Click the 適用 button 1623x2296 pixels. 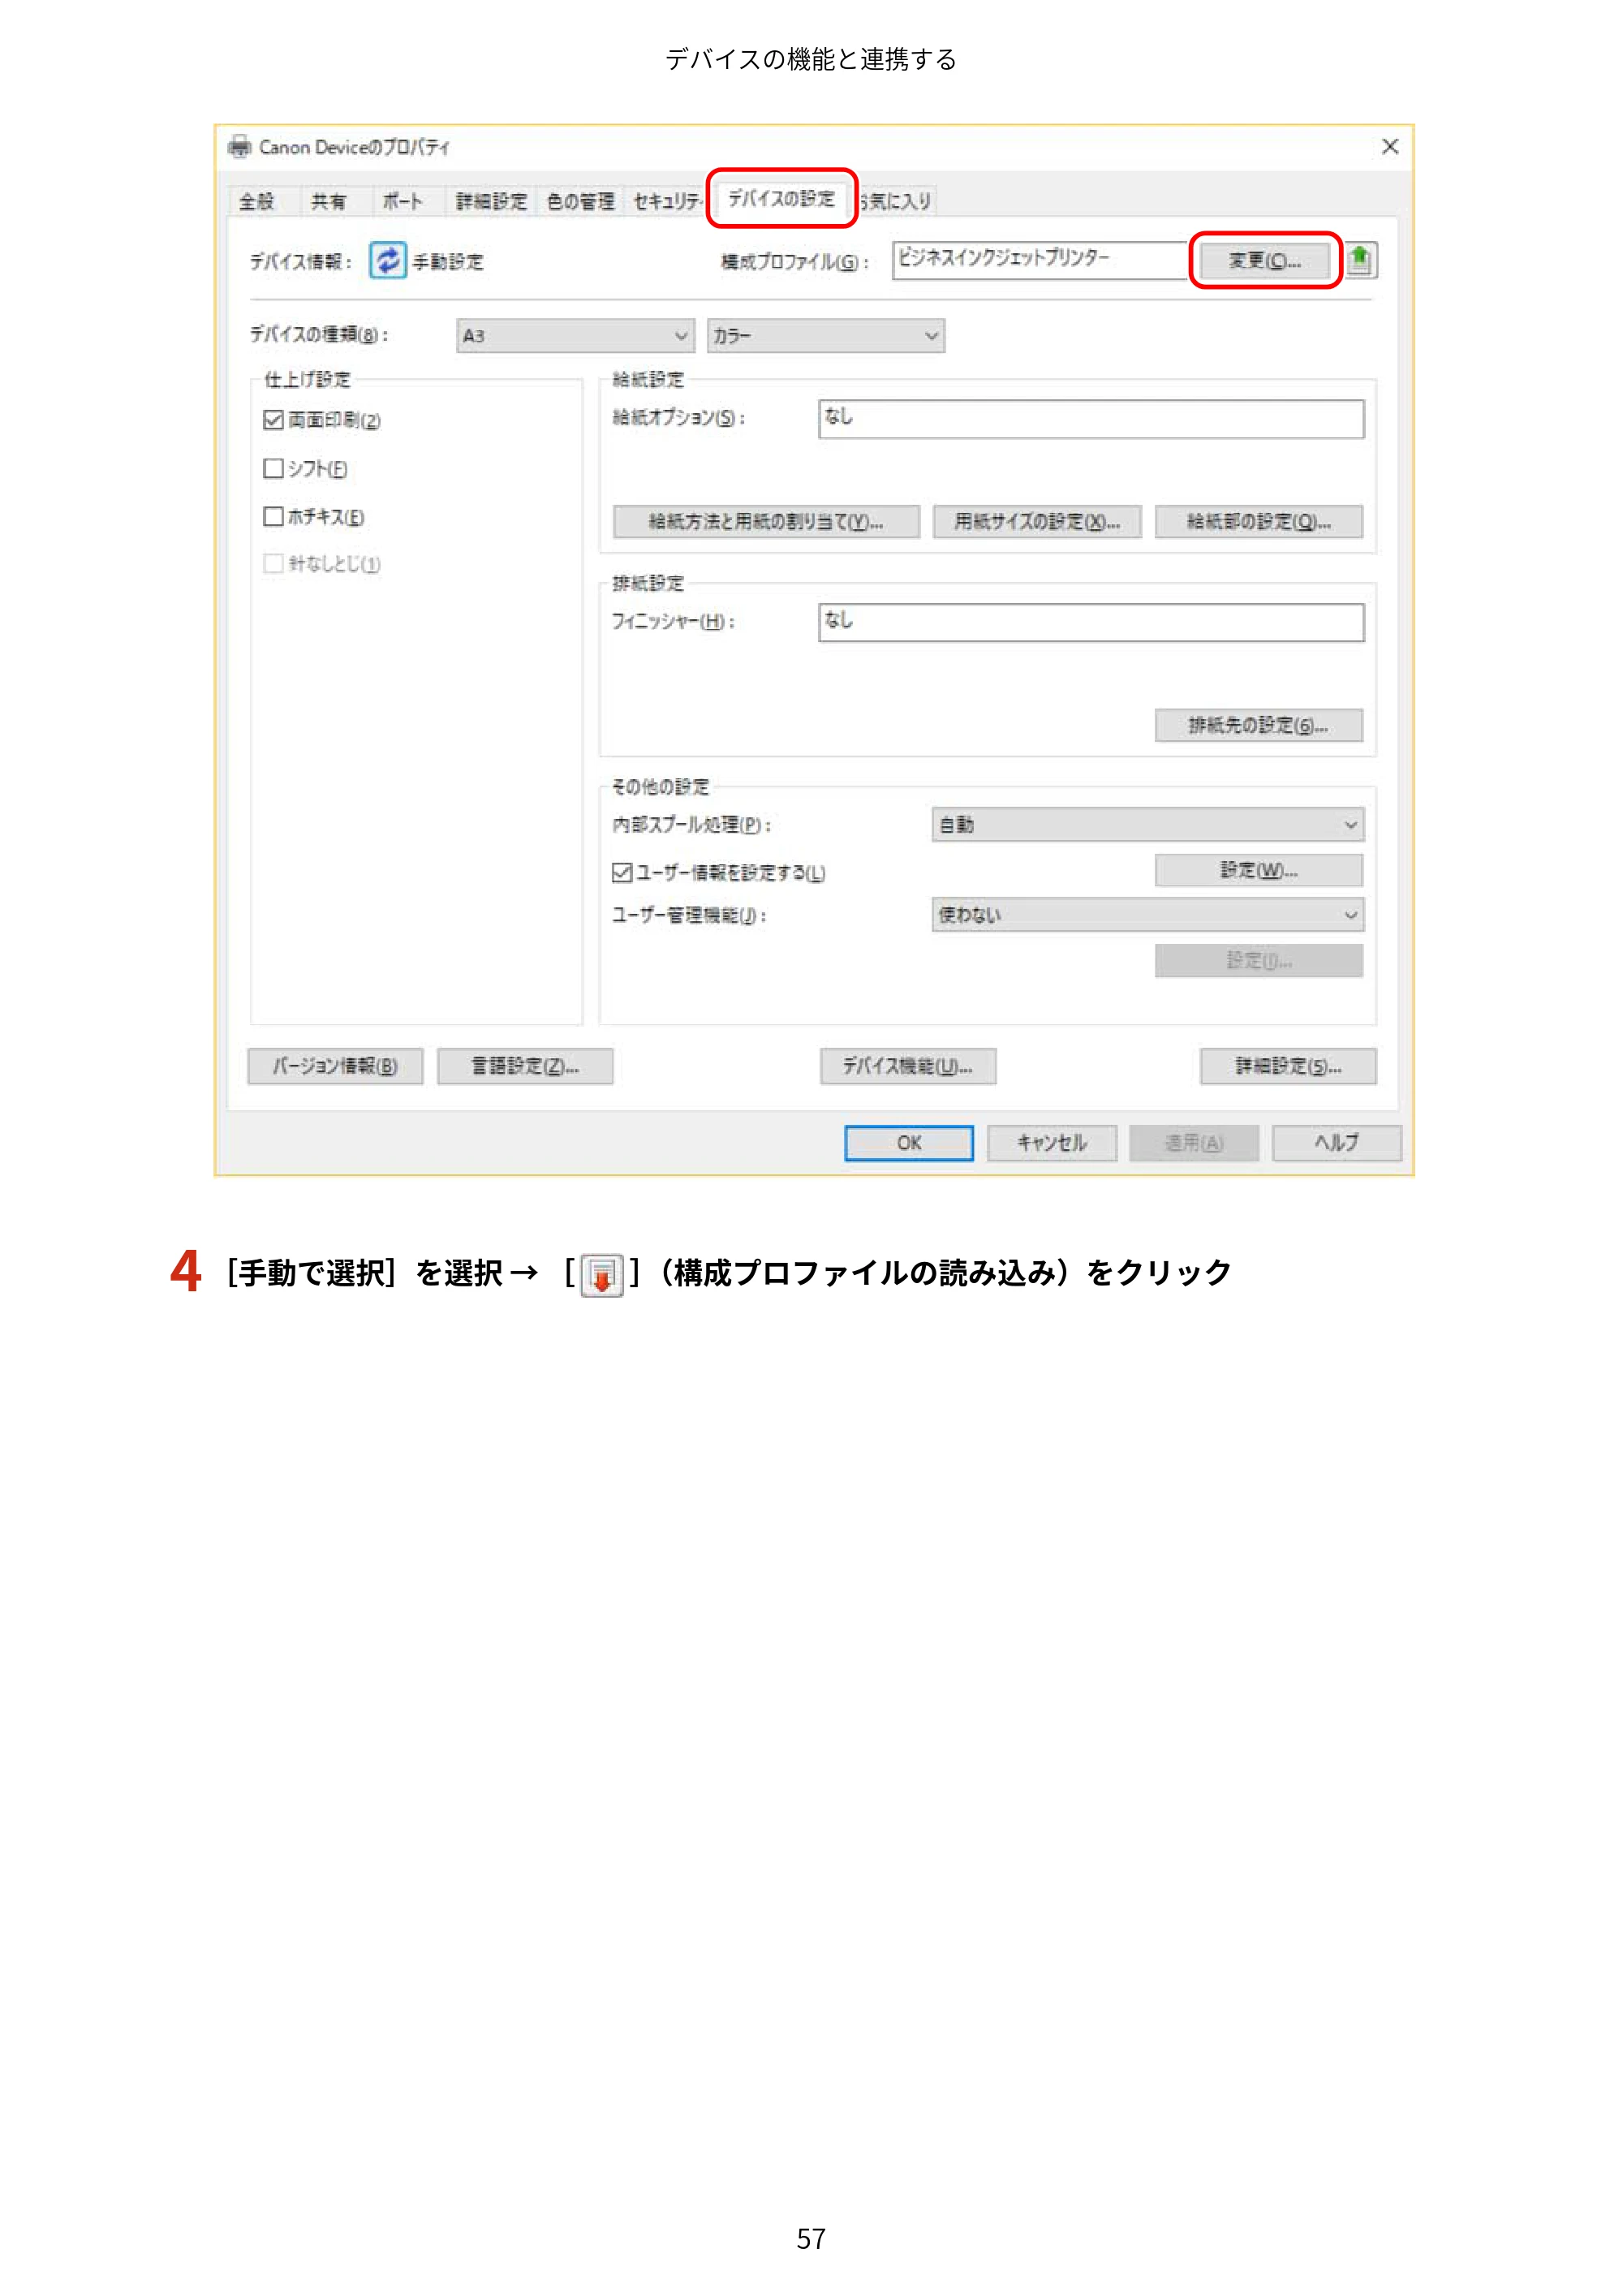(x=1194, y=1144)
